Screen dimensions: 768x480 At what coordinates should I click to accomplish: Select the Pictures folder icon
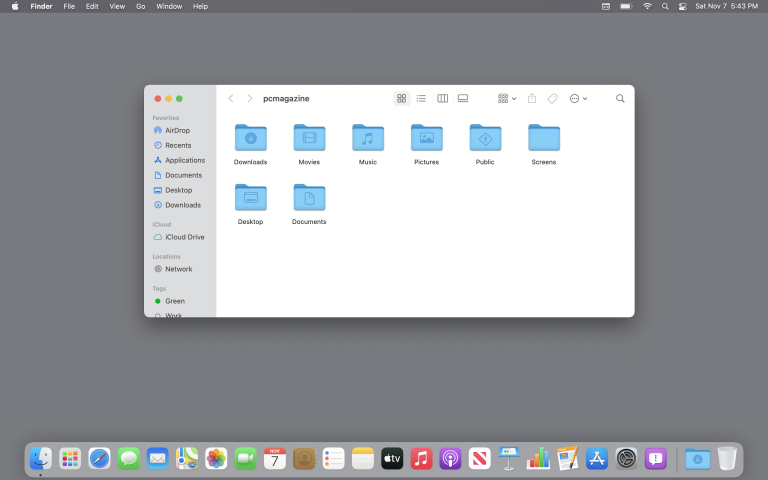click(427, 139)
